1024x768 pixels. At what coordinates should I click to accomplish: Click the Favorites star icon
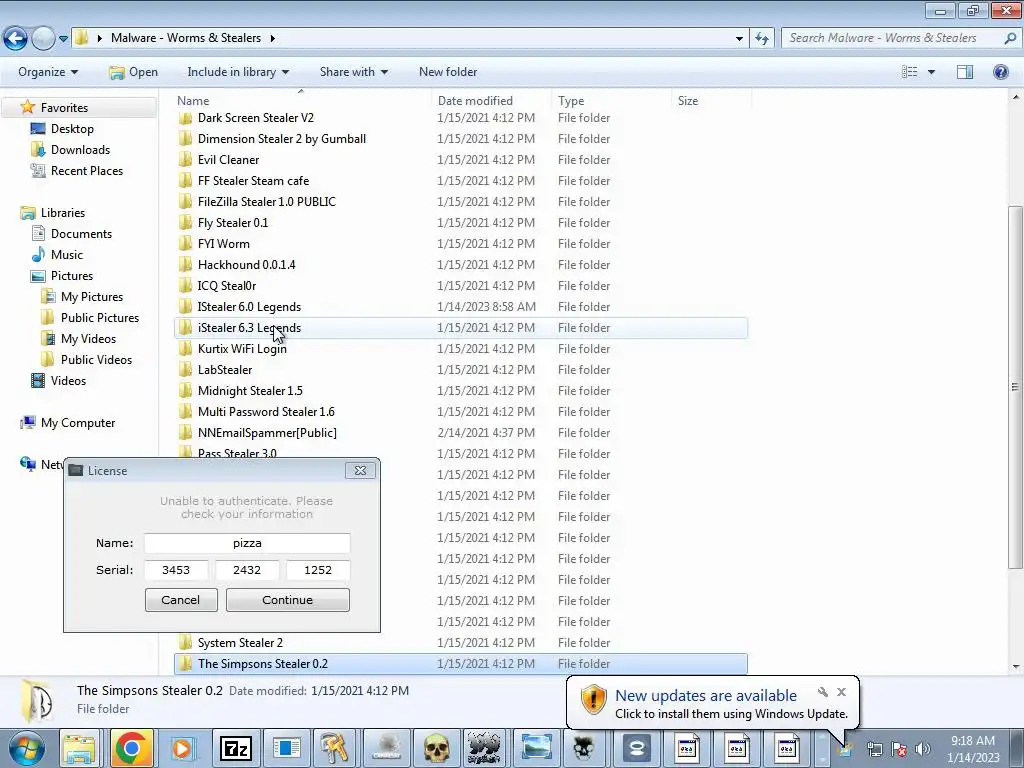point(27,107)
